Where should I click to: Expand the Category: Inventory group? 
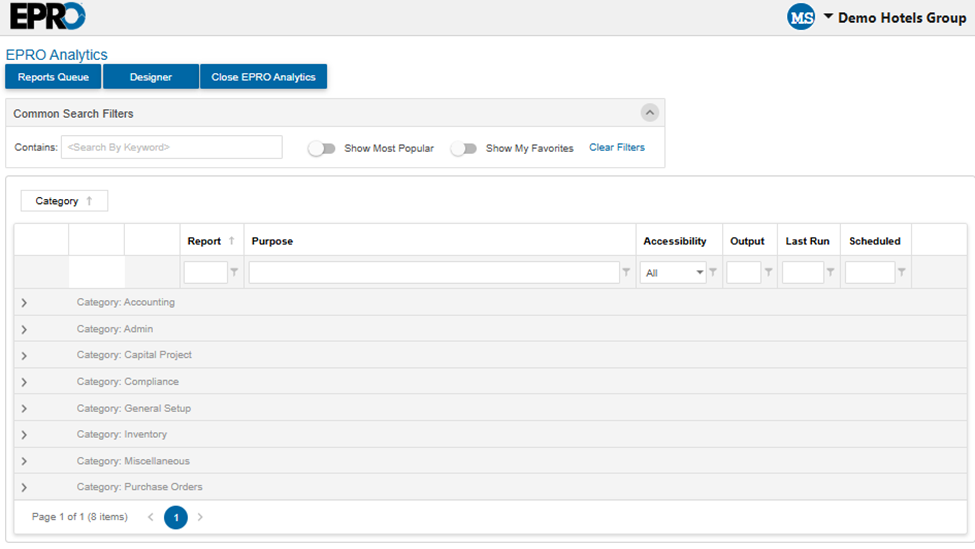pyautogui.click(x=24, y=435)
